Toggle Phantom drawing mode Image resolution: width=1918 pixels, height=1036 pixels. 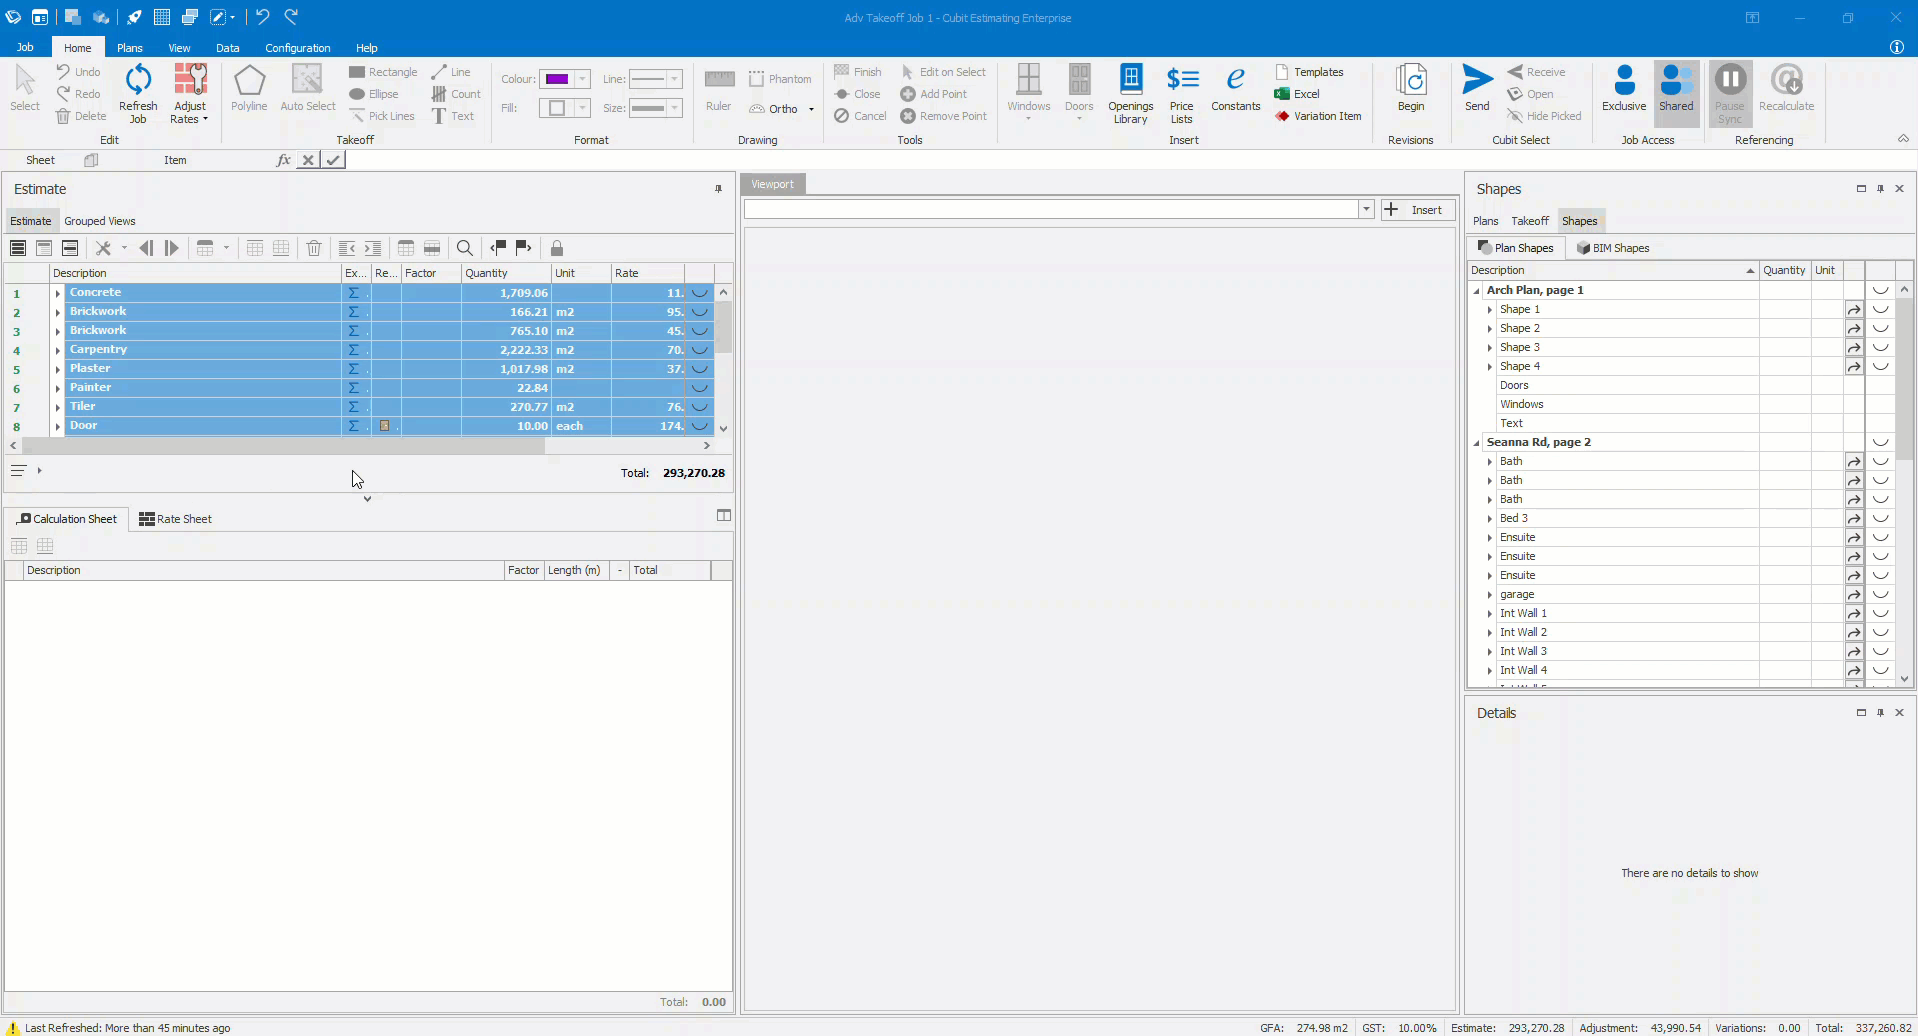click(x=779, y=79)
